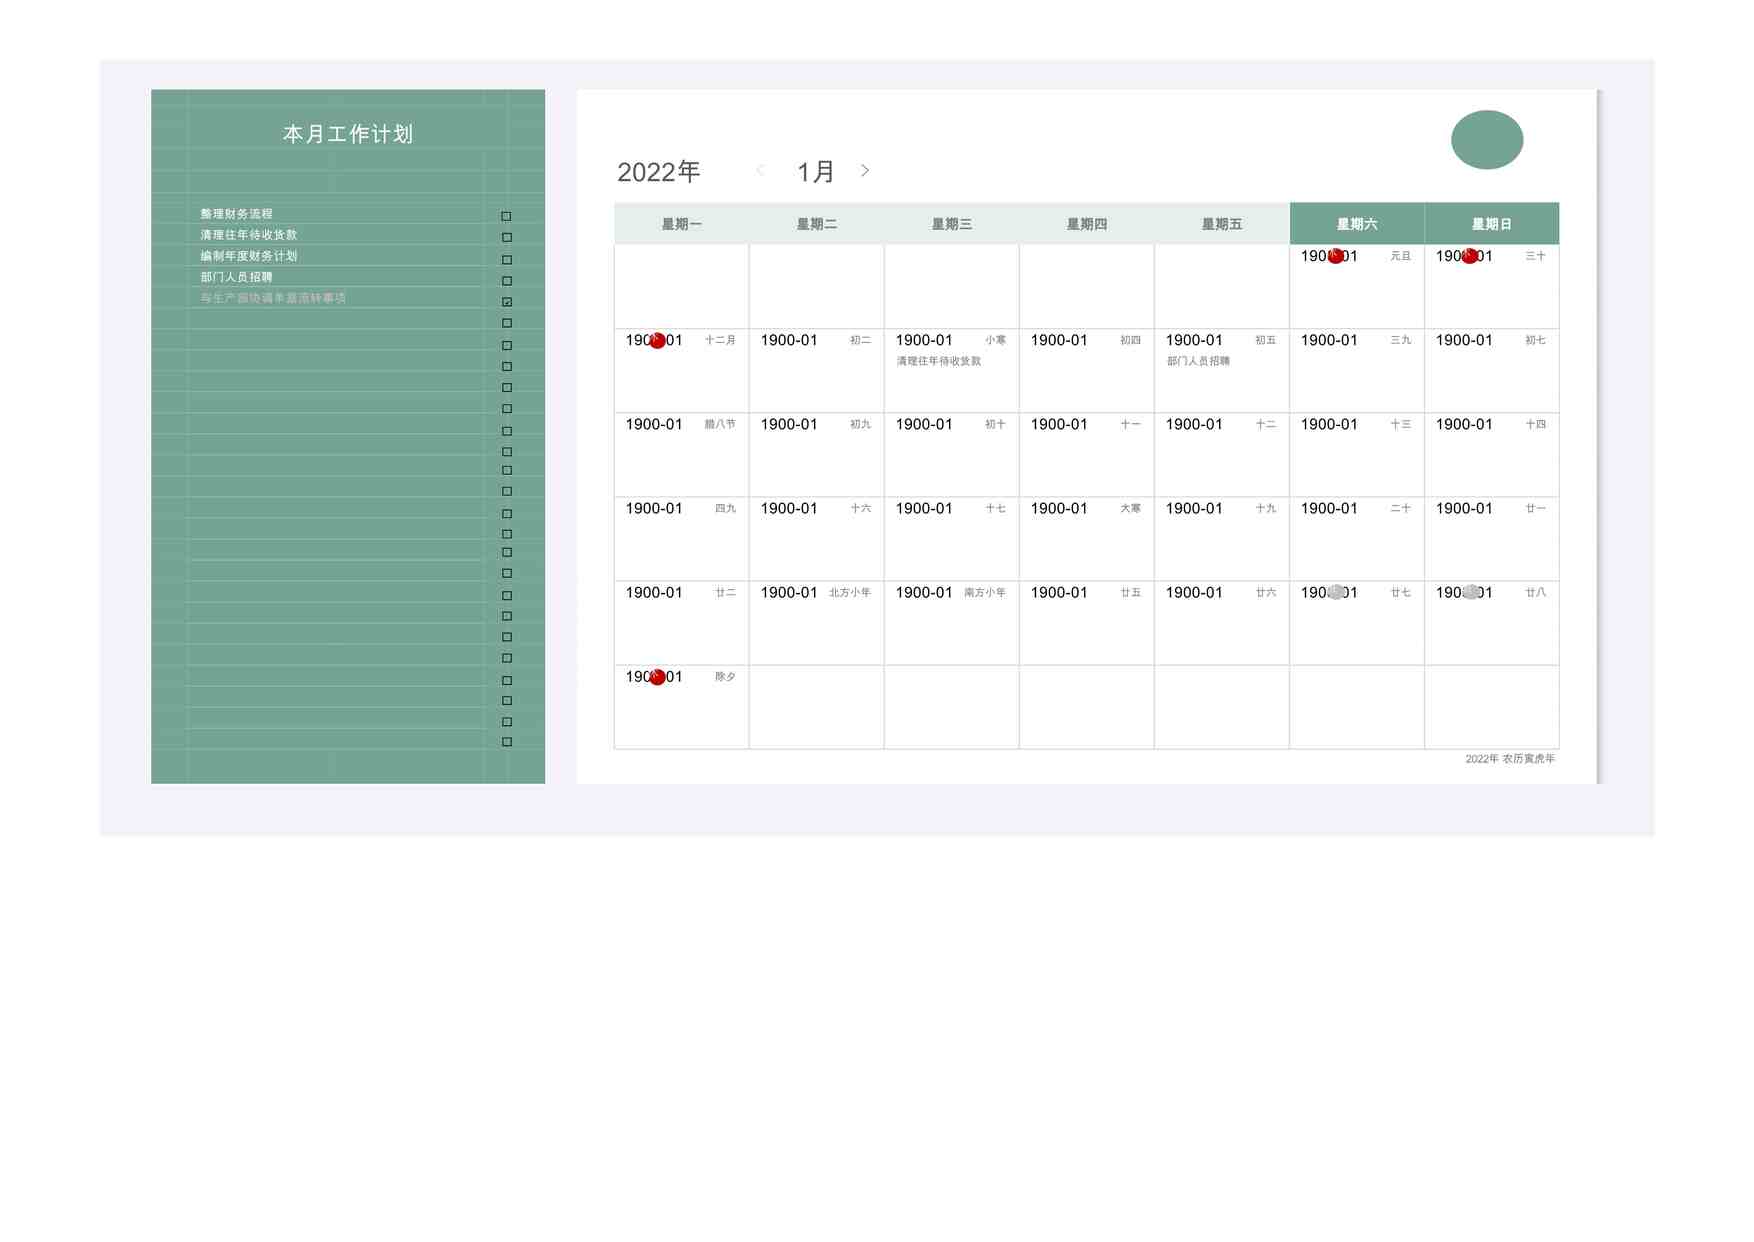
Task: Select the date cell labeled 初七
Action: [x=1492, y=370]
